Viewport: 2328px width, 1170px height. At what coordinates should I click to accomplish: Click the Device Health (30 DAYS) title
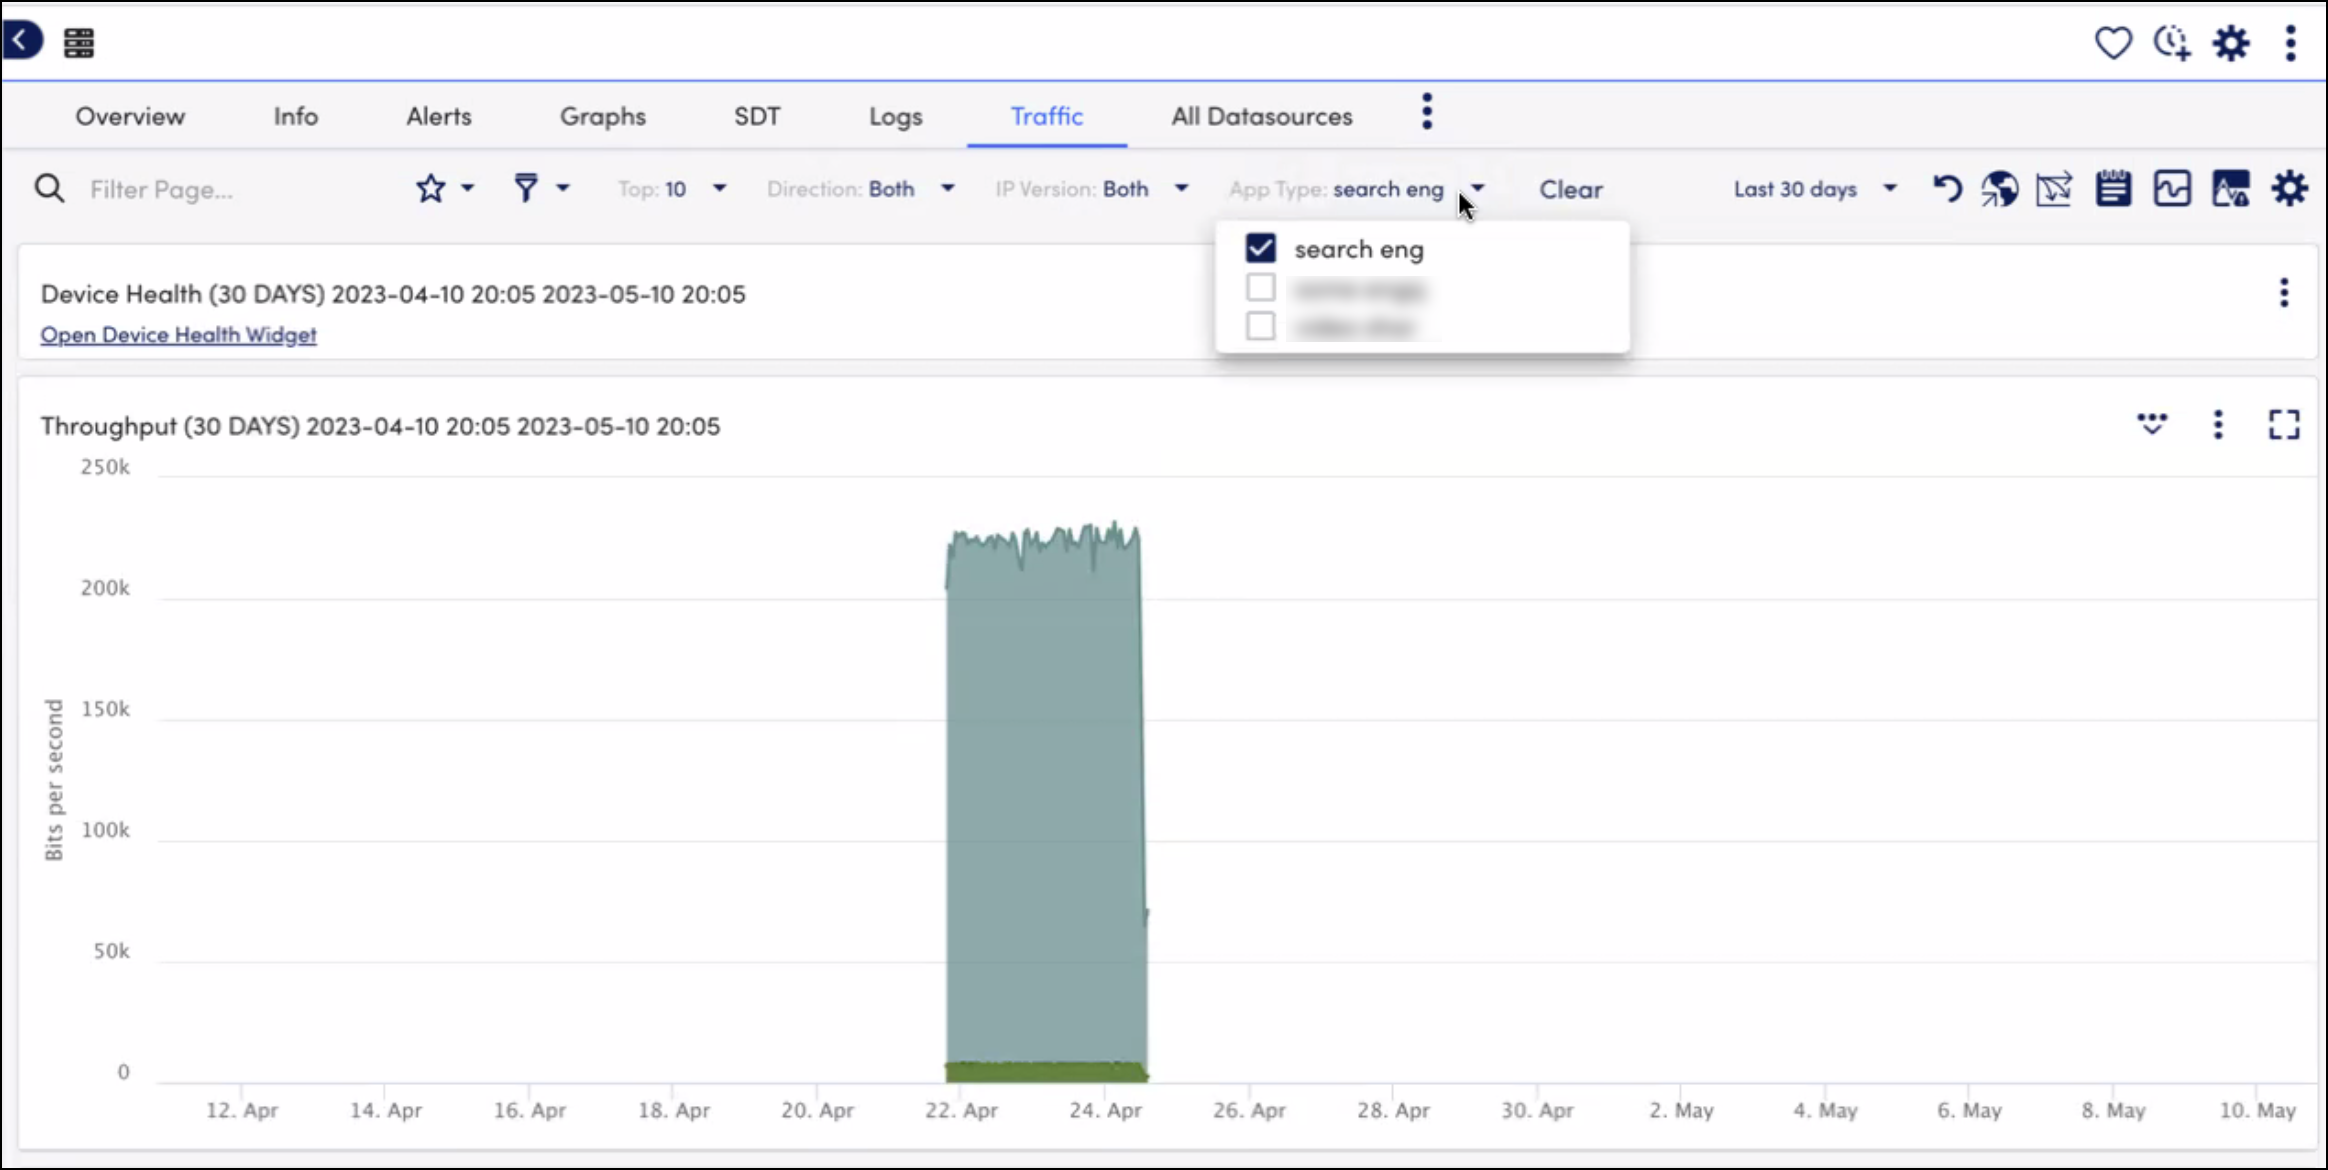(393, 294)
